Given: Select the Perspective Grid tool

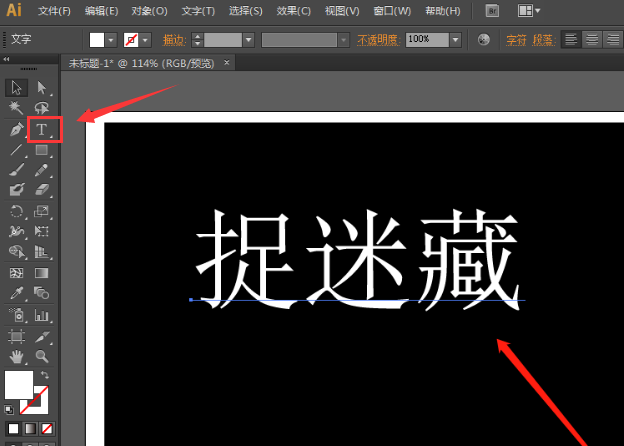Looking at the screenshot, I should [x=42, y=252].
